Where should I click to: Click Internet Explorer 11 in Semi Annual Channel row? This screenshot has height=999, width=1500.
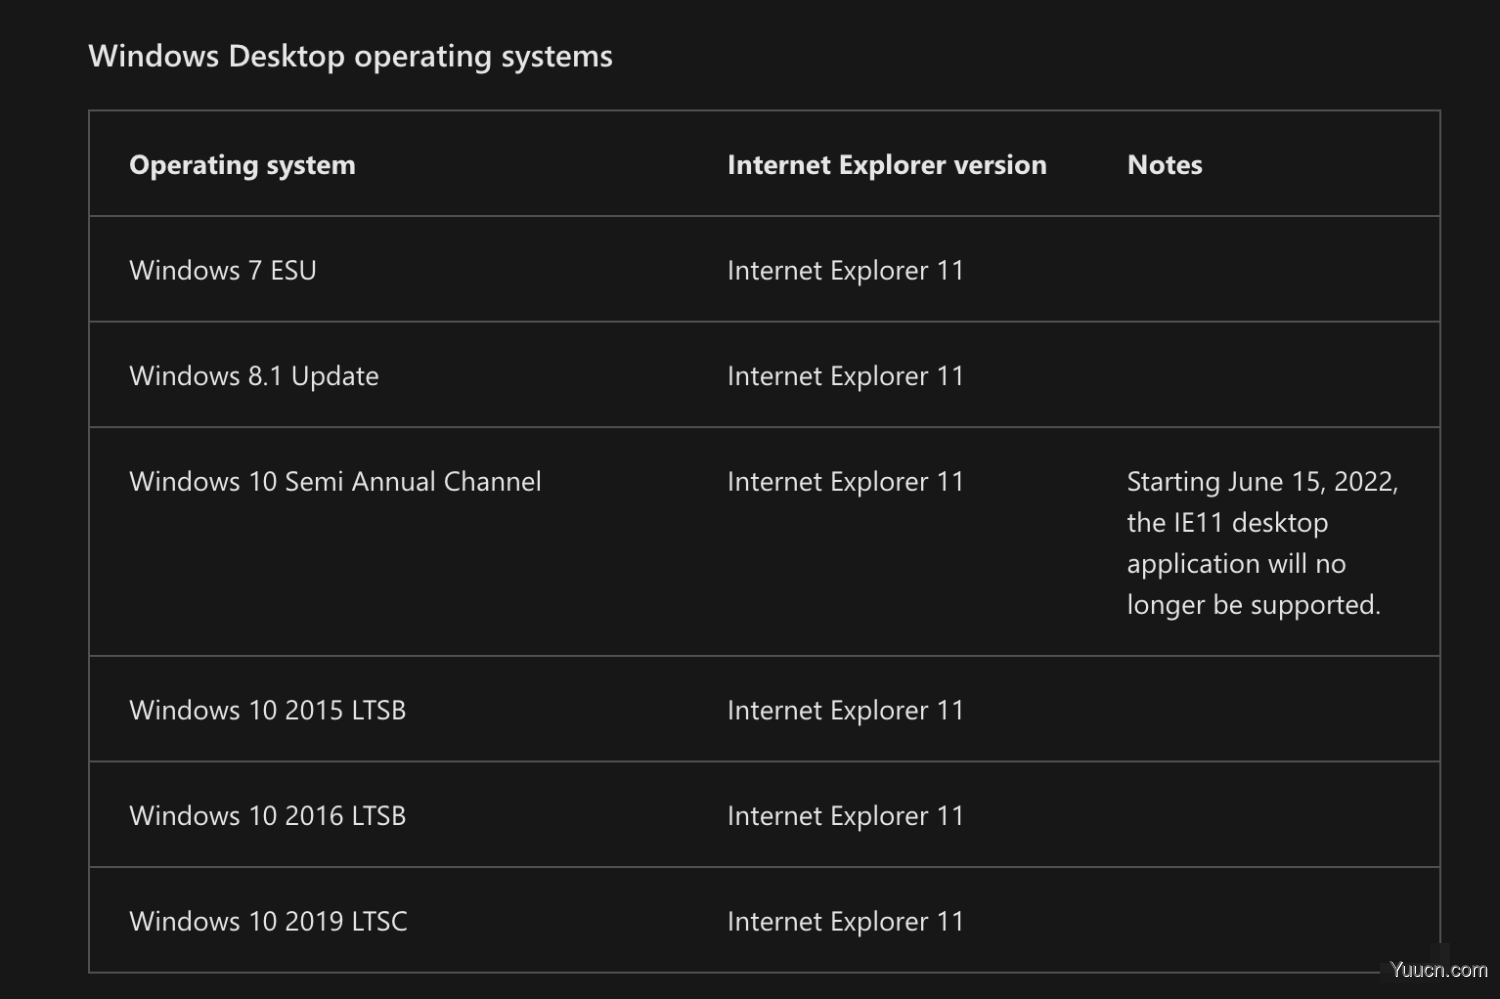pos(845,481)
